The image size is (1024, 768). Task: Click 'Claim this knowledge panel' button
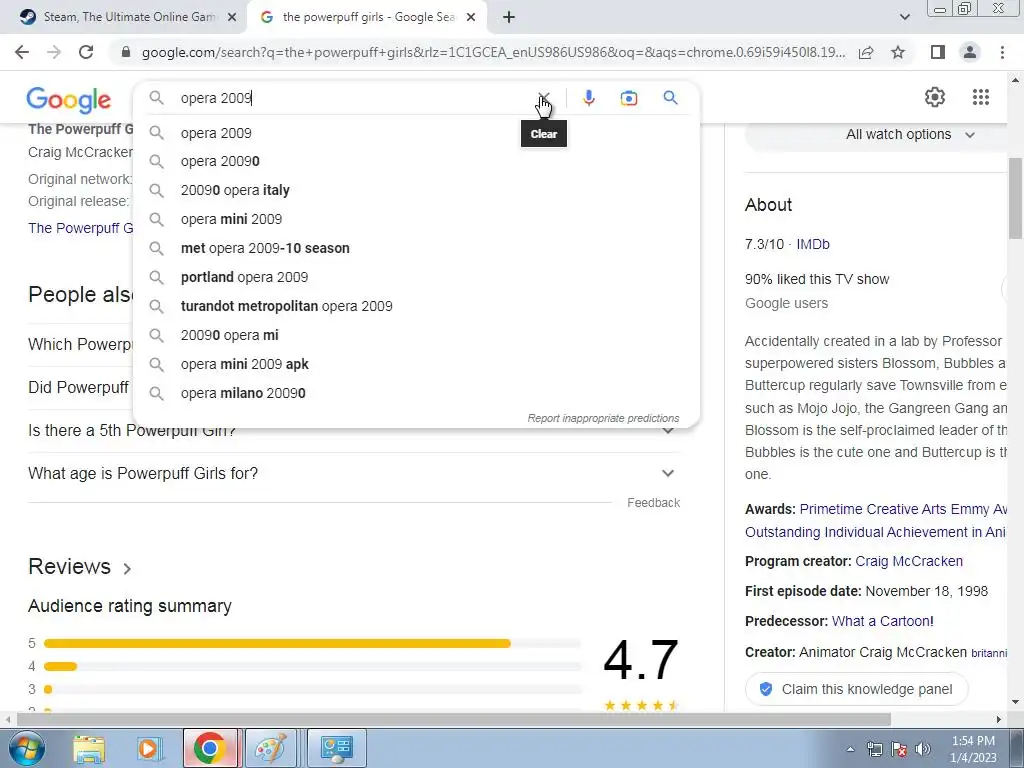coord(856,689)
